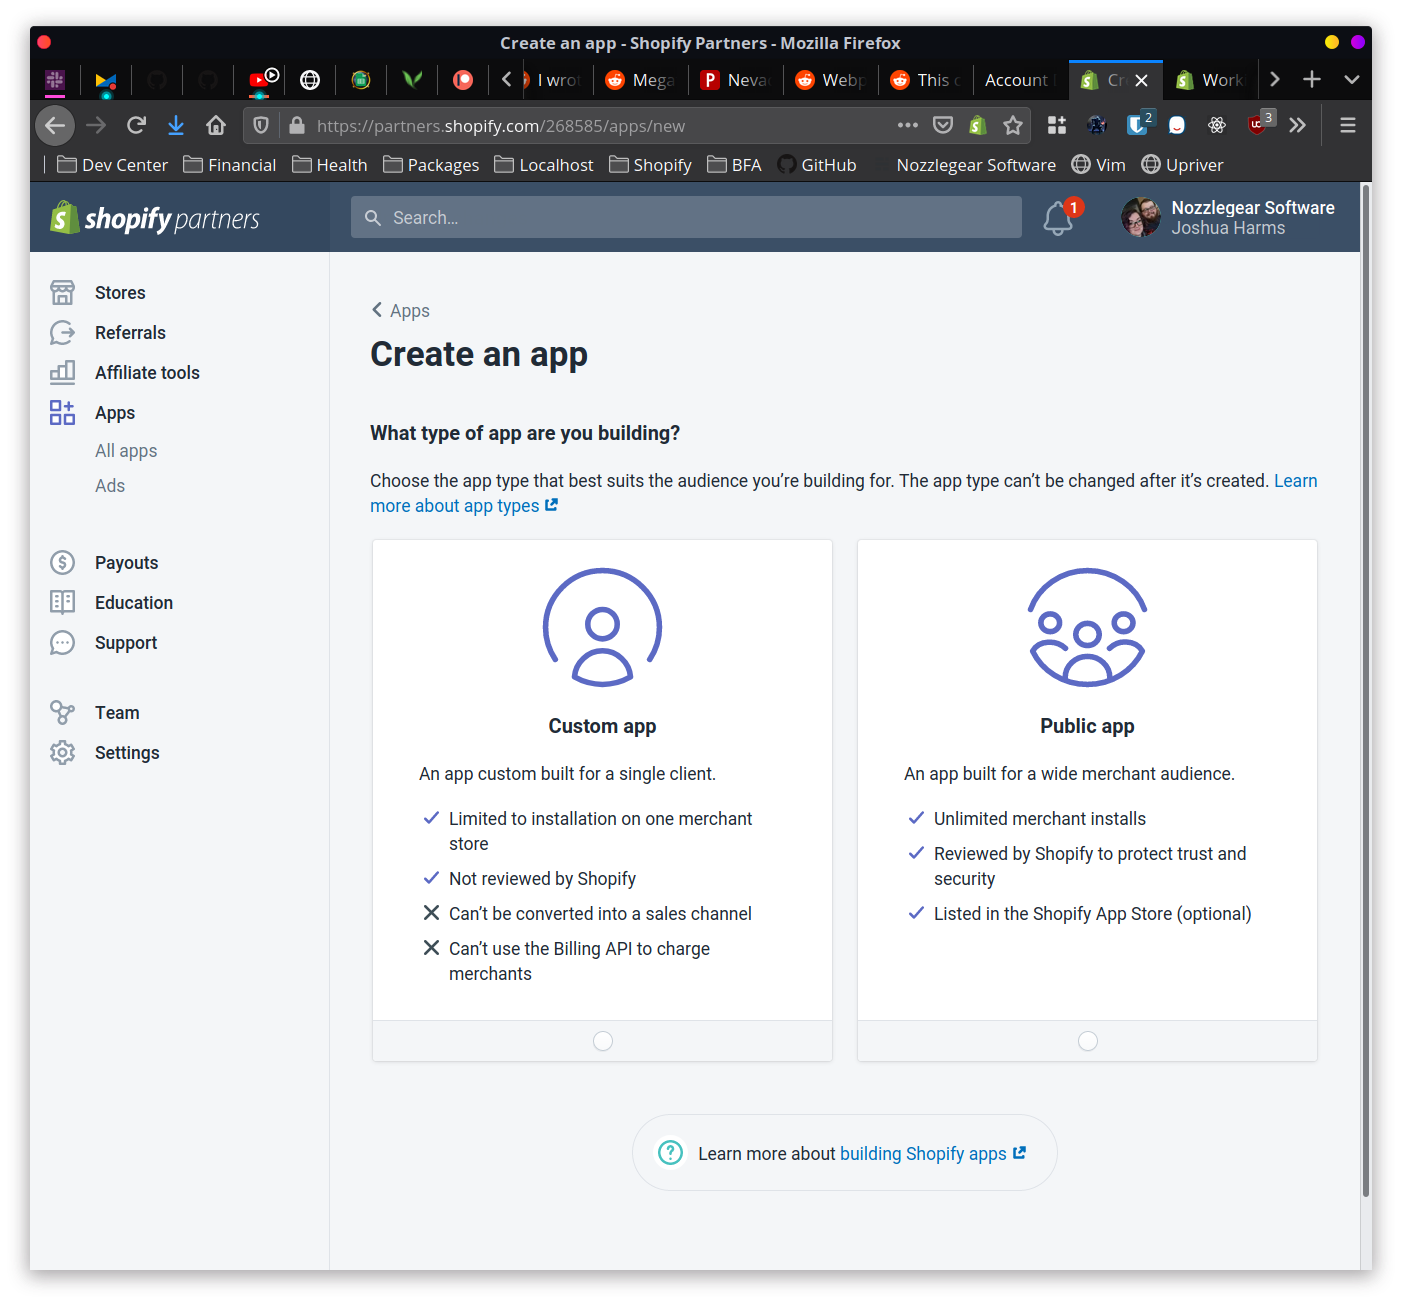Screen dimensions: 1402x1304
Task: Click the Settings gear icon in sidebar
Action: click(x=62, y=752)
